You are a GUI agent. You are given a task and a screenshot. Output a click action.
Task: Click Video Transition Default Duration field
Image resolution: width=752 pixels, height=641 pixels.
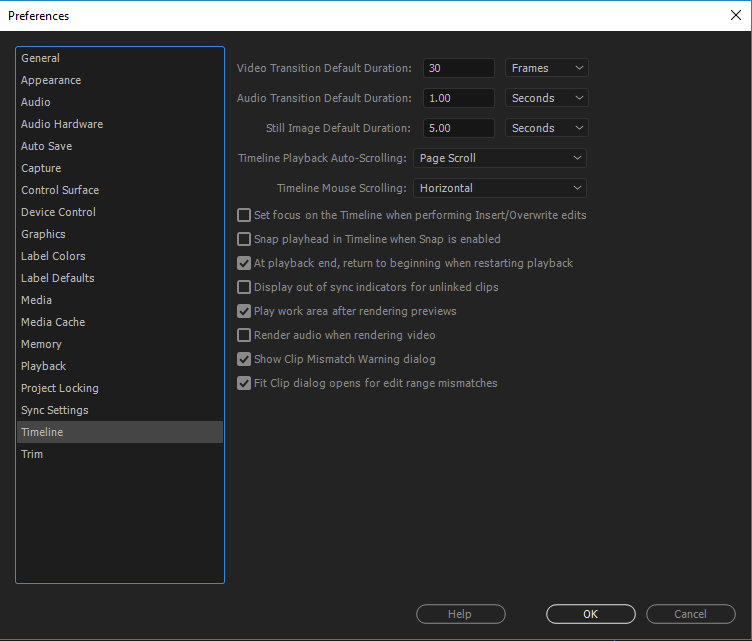(x=458, y=68)
